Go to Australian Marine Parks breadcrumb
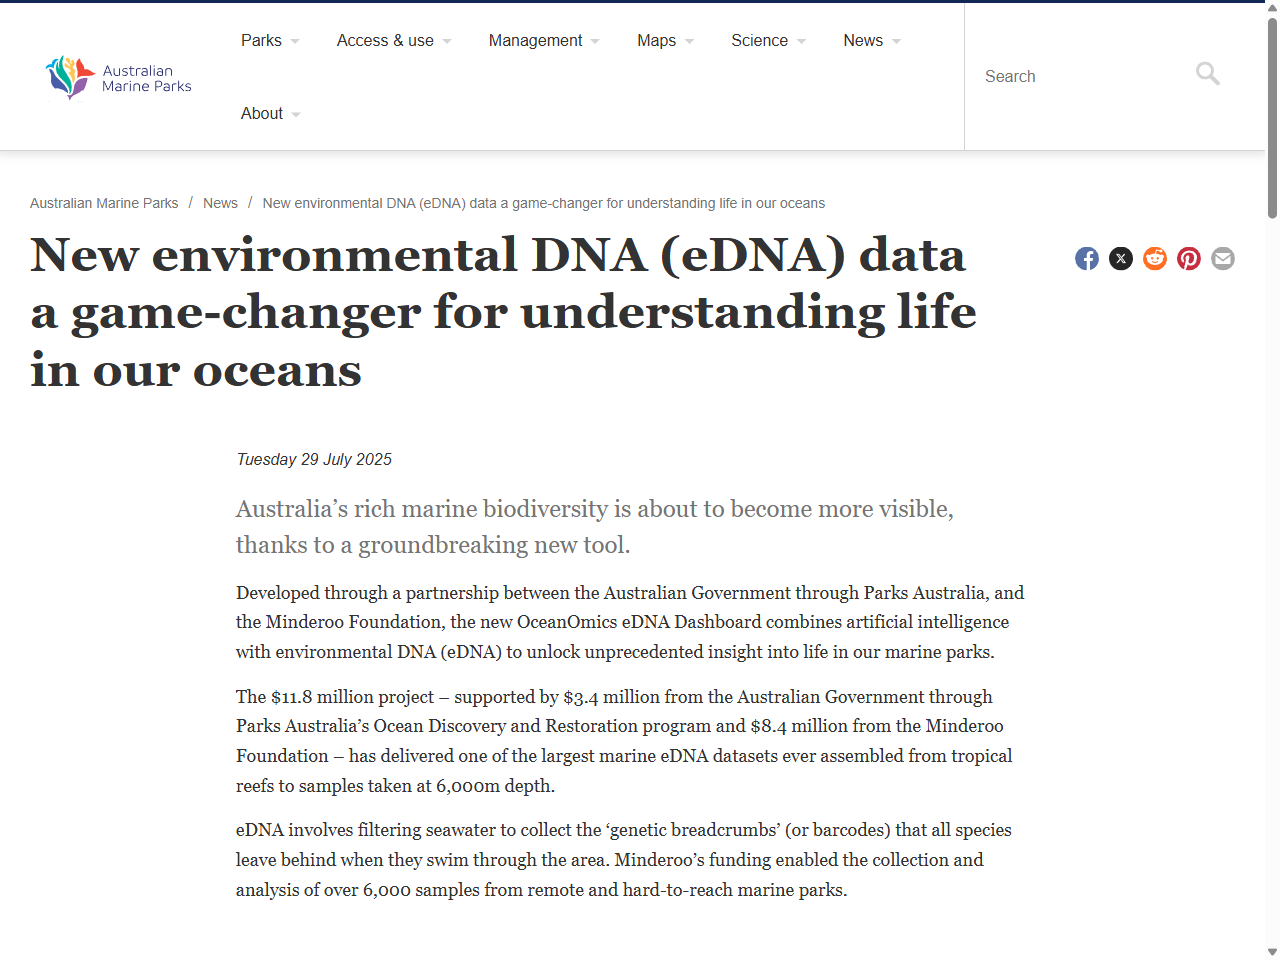Image resolution: width=1280 pixels, height=960 pixels. pyautogui.click(x=104, y=202)
